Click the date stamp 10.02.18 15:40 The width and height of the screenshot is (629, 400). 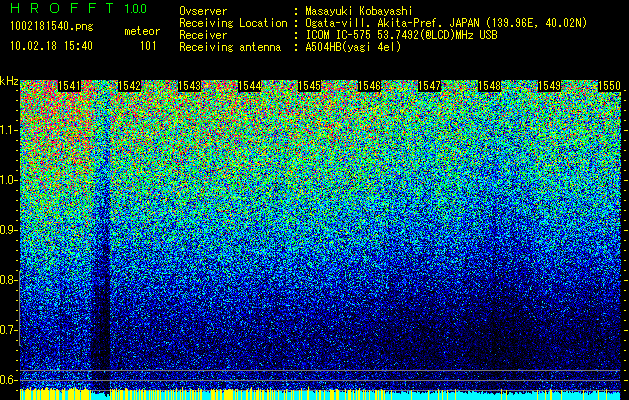(x=51, y=46)
